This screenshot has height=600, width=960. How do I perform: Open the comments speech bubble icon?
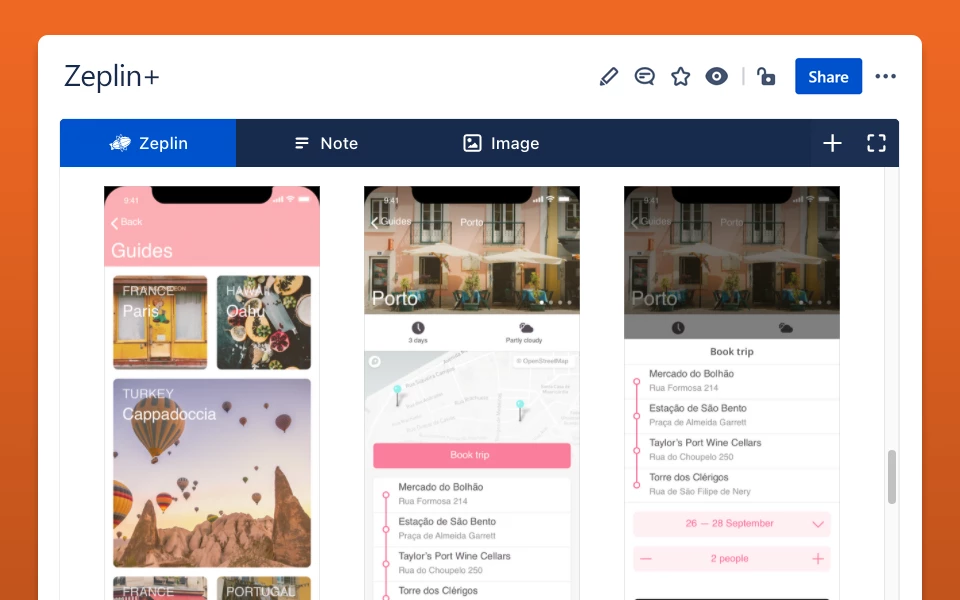(x=644, y=77)
